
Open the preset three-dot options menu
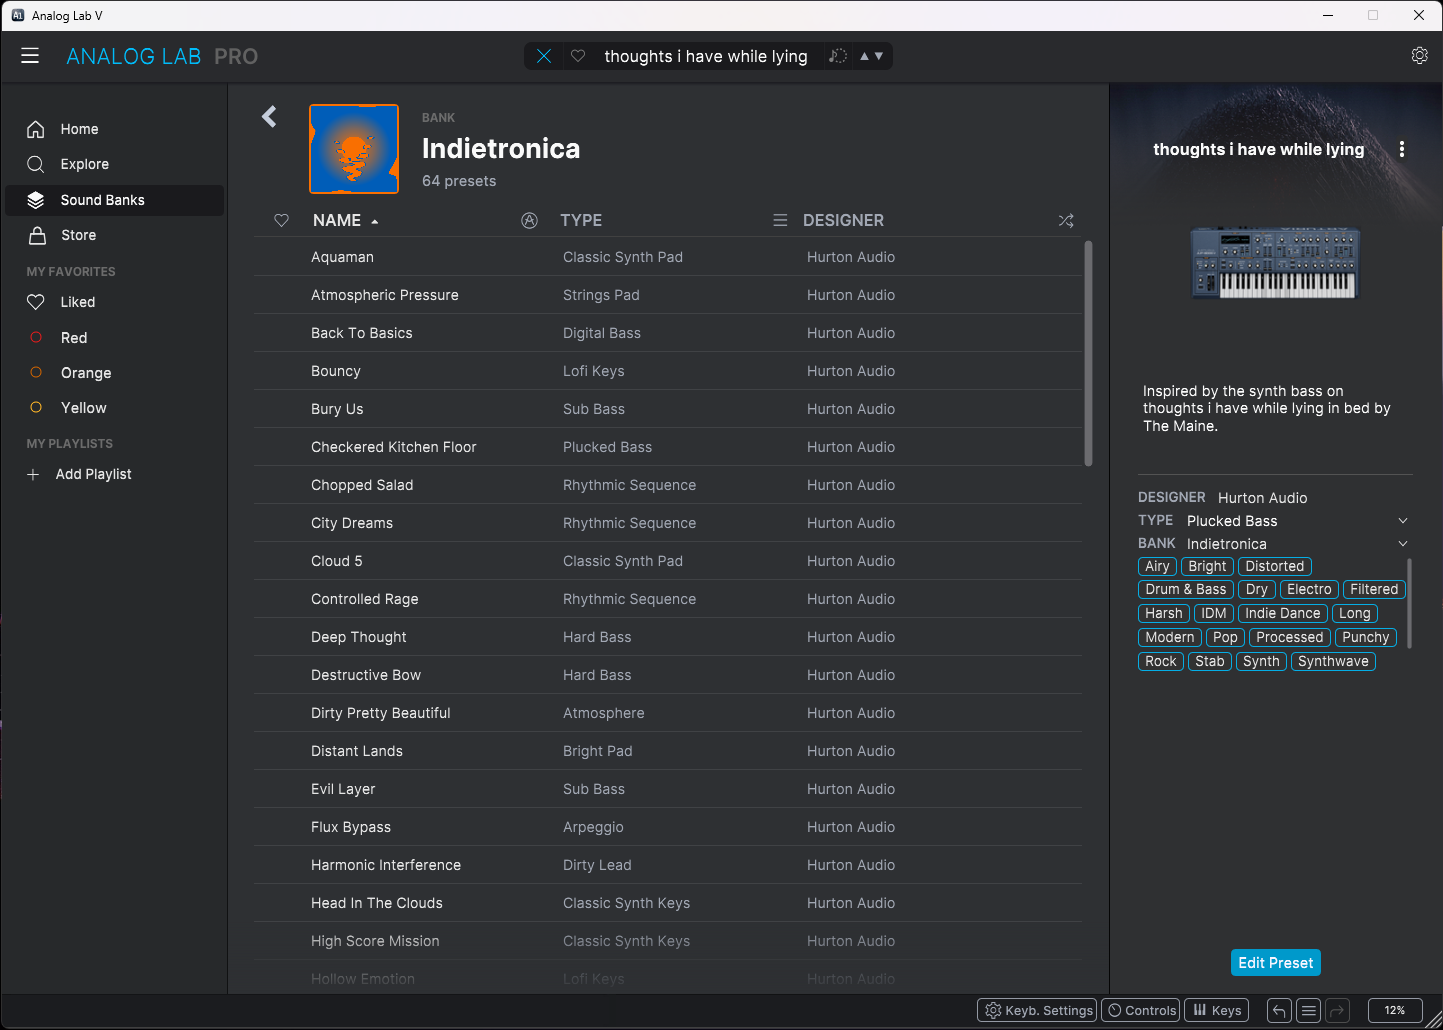1402,149
